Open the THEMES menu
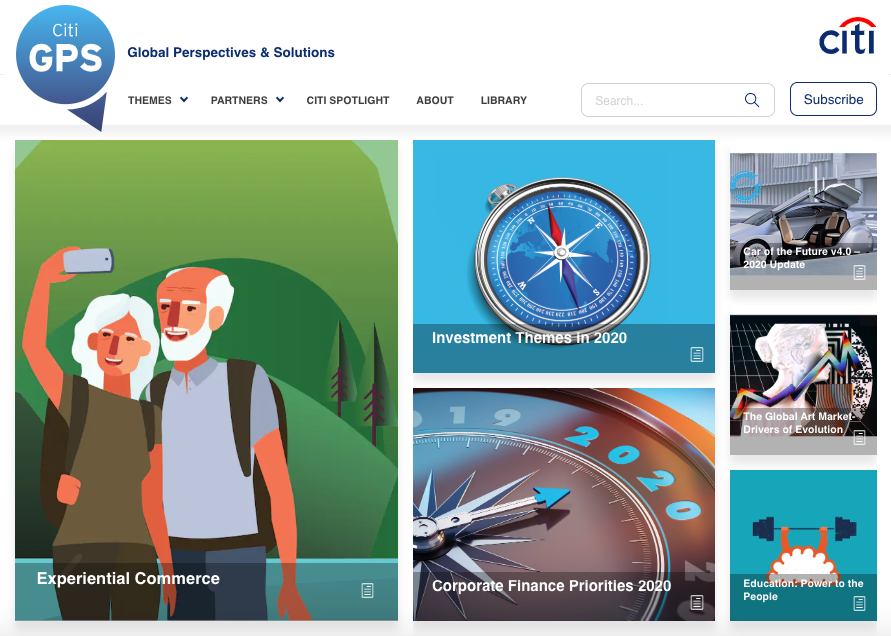Viewport: 891px width, 636px height. tap(149, 100)
